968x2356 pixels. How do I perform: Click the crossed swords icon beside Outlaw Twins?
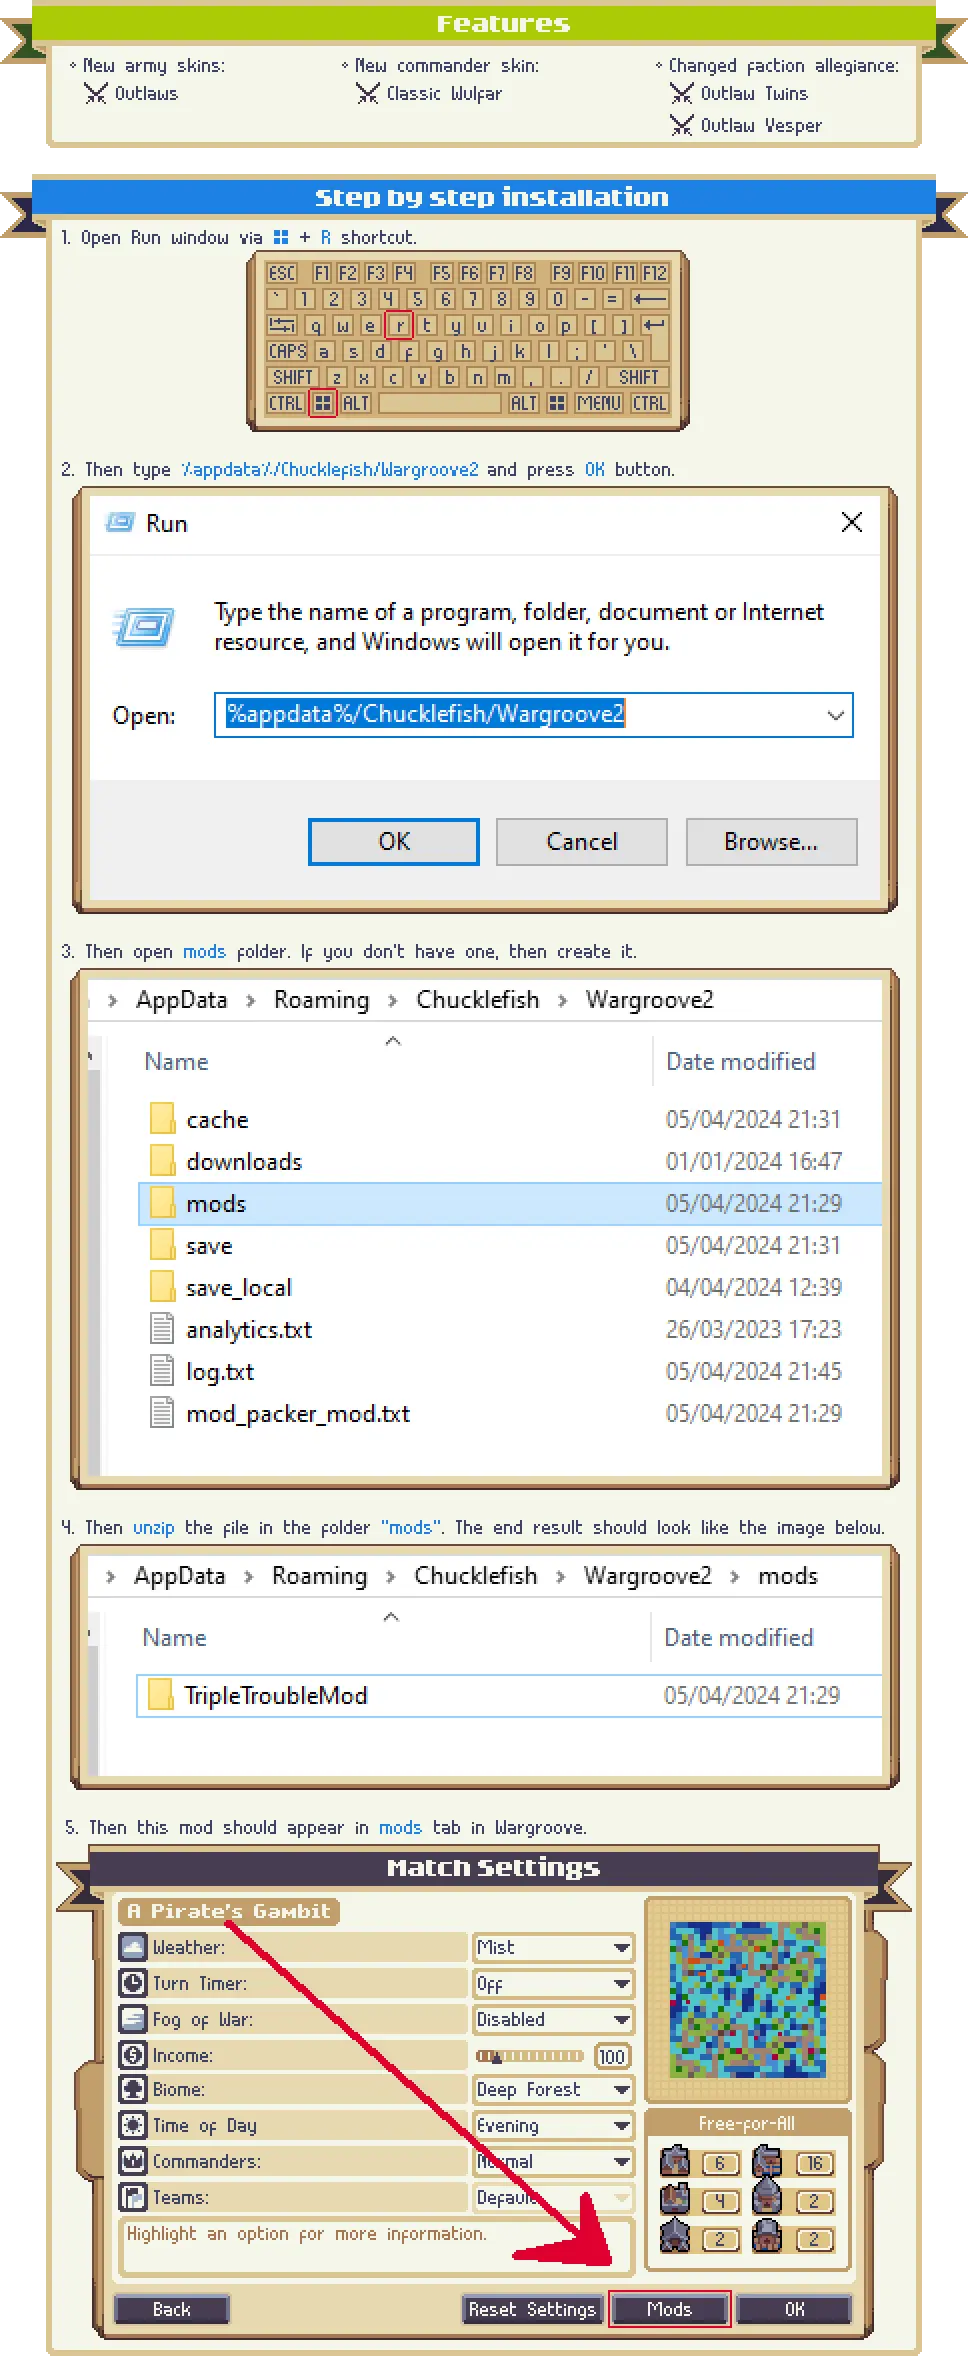tap(682, 94)
